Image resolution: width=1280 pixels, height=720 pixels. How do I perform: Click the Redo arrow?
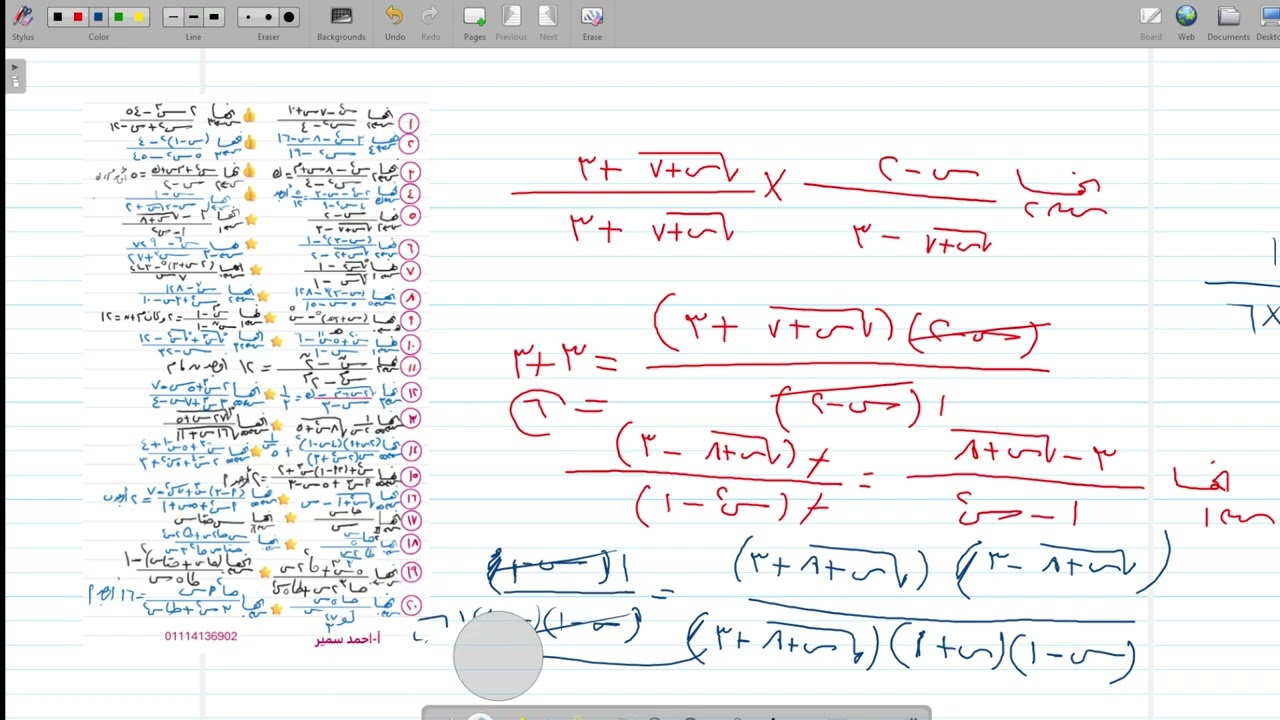tap(430, 22)
